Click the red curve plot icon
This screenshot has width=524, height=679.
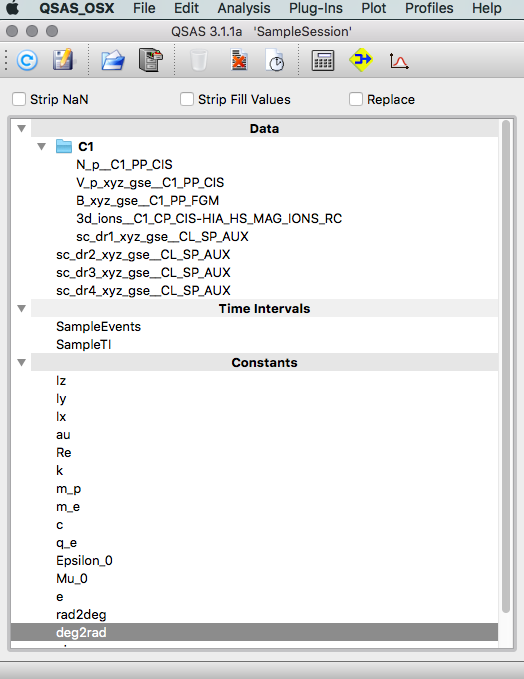(398, 61)
